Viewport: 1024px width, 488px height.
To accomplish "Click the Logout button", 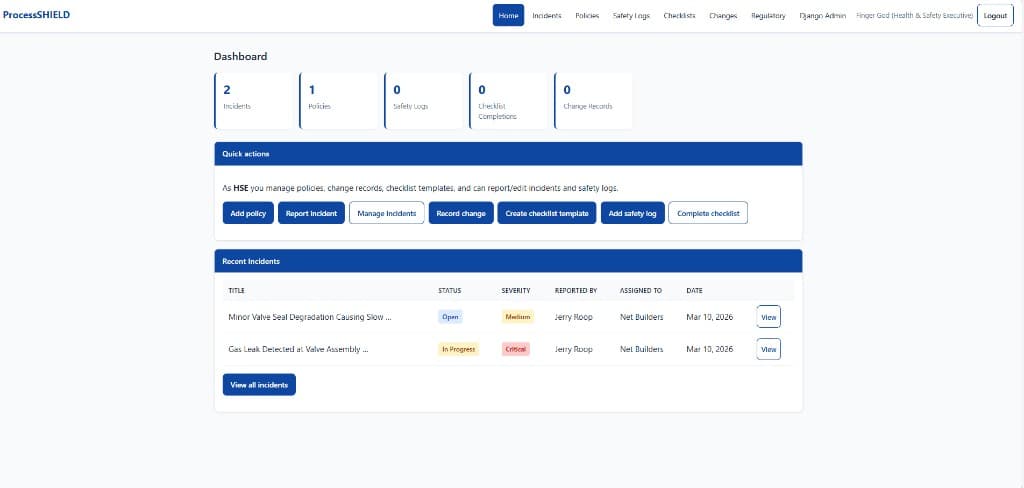I will click(x=995, y=16).
